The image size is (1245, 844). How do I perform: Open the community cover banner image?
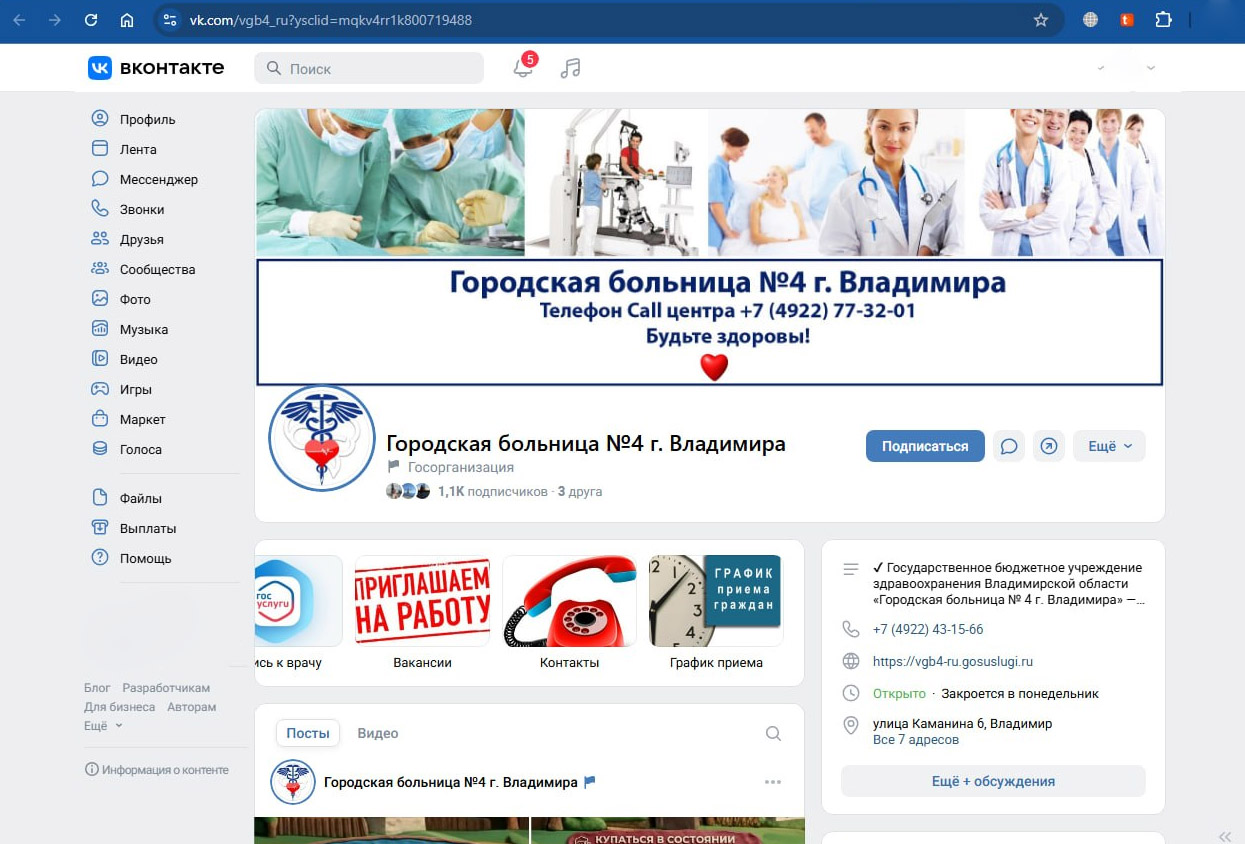point(710,247)
